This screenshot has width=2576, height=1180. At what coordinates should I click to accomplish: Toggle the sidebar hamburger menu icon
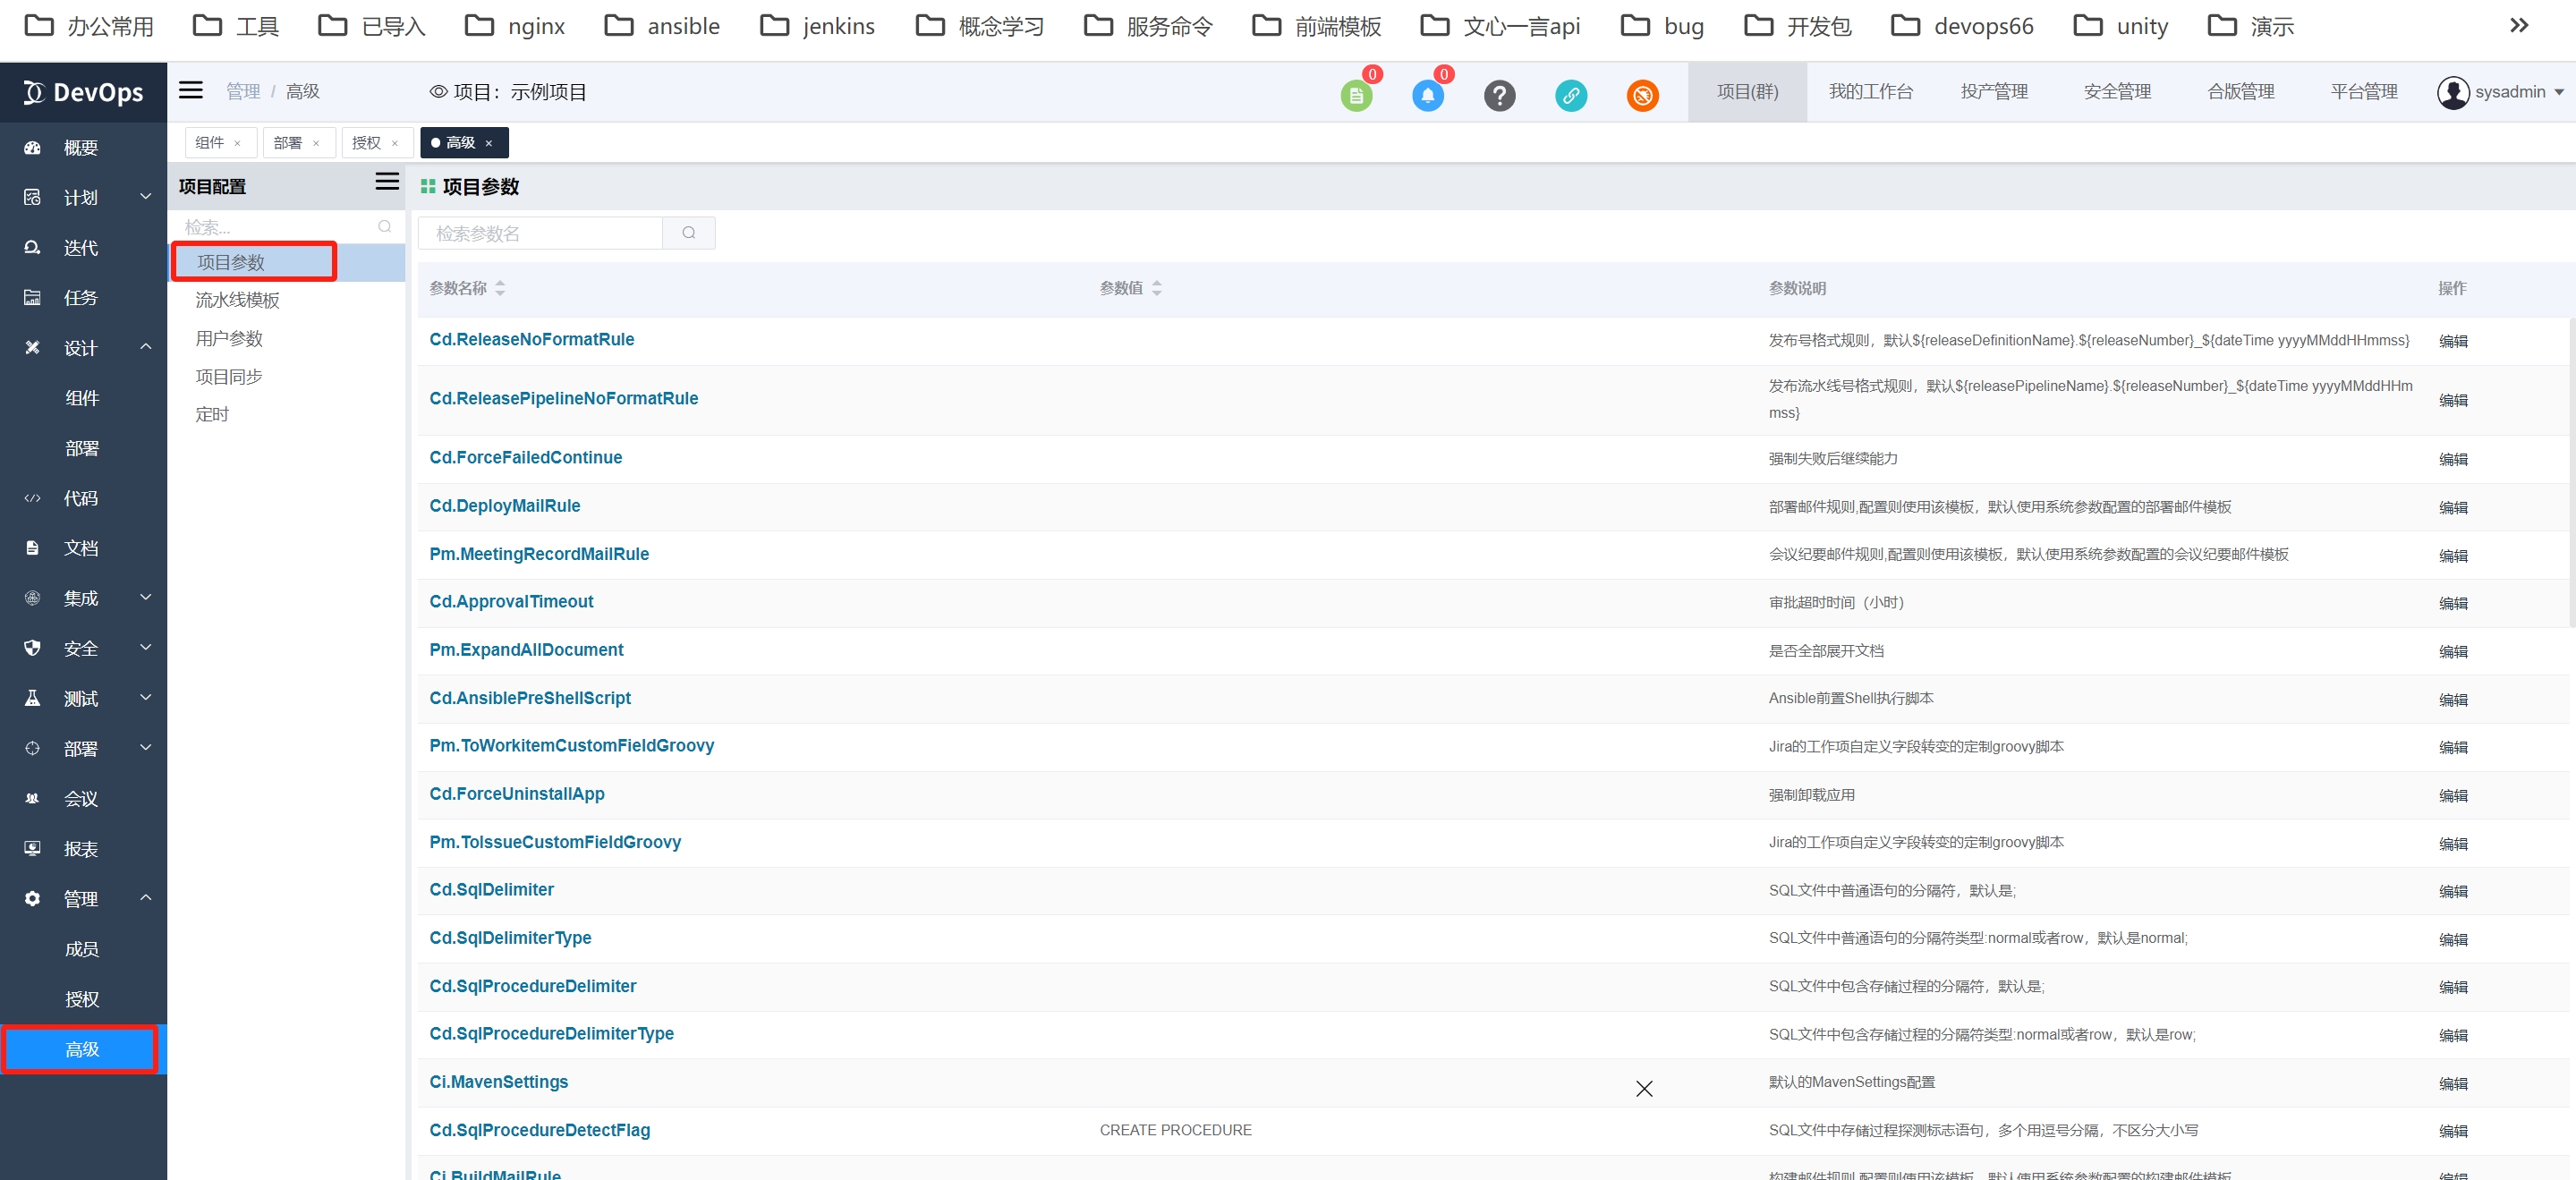[x=191, y=91]
